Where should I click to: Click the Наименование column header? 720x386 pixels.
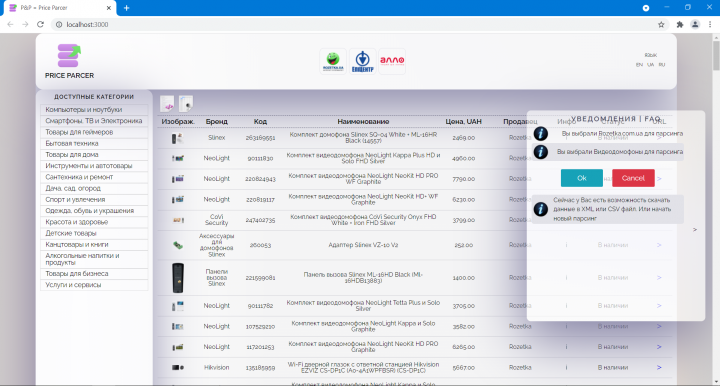[363, 122]
